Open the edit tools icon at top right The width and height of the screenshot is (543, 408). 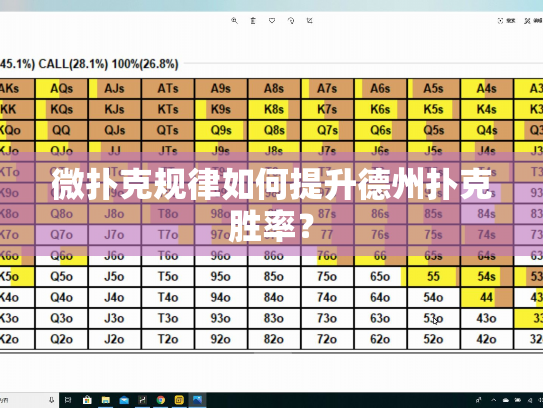point(527,21)
